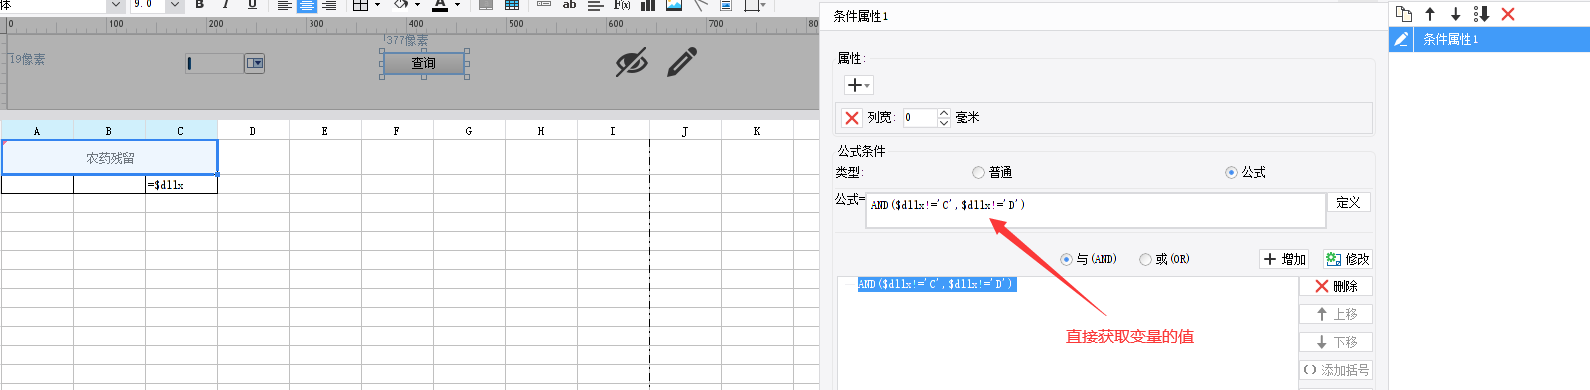
Task: Click the font color letter A
Action: (x=440, y=5)
